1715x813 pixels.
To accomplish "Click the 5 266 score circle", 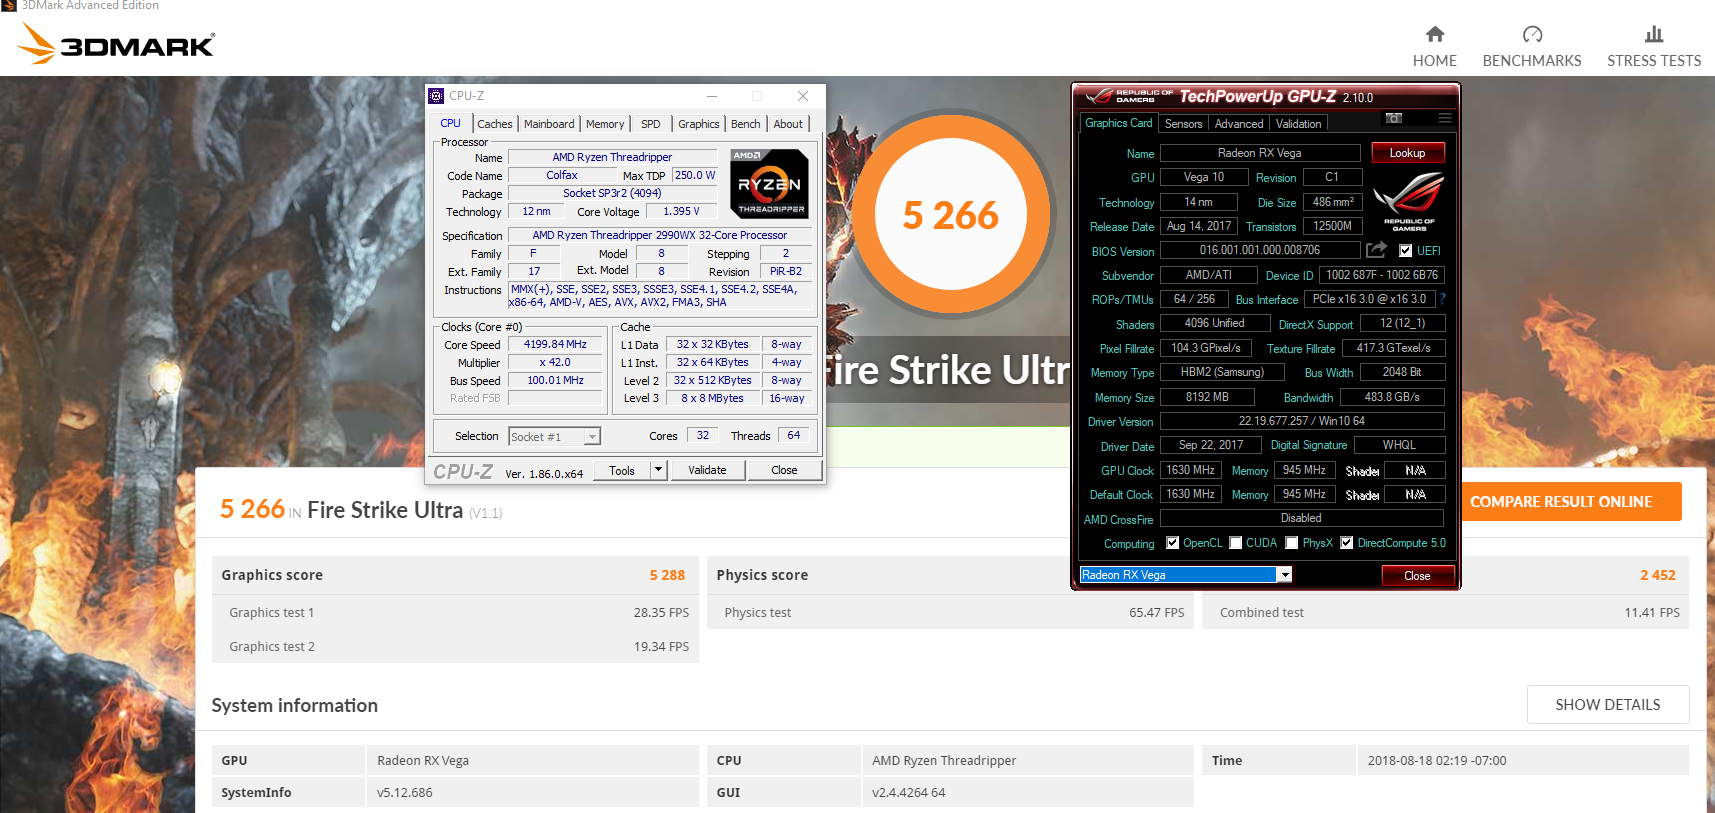I will (x=950, y=214).
